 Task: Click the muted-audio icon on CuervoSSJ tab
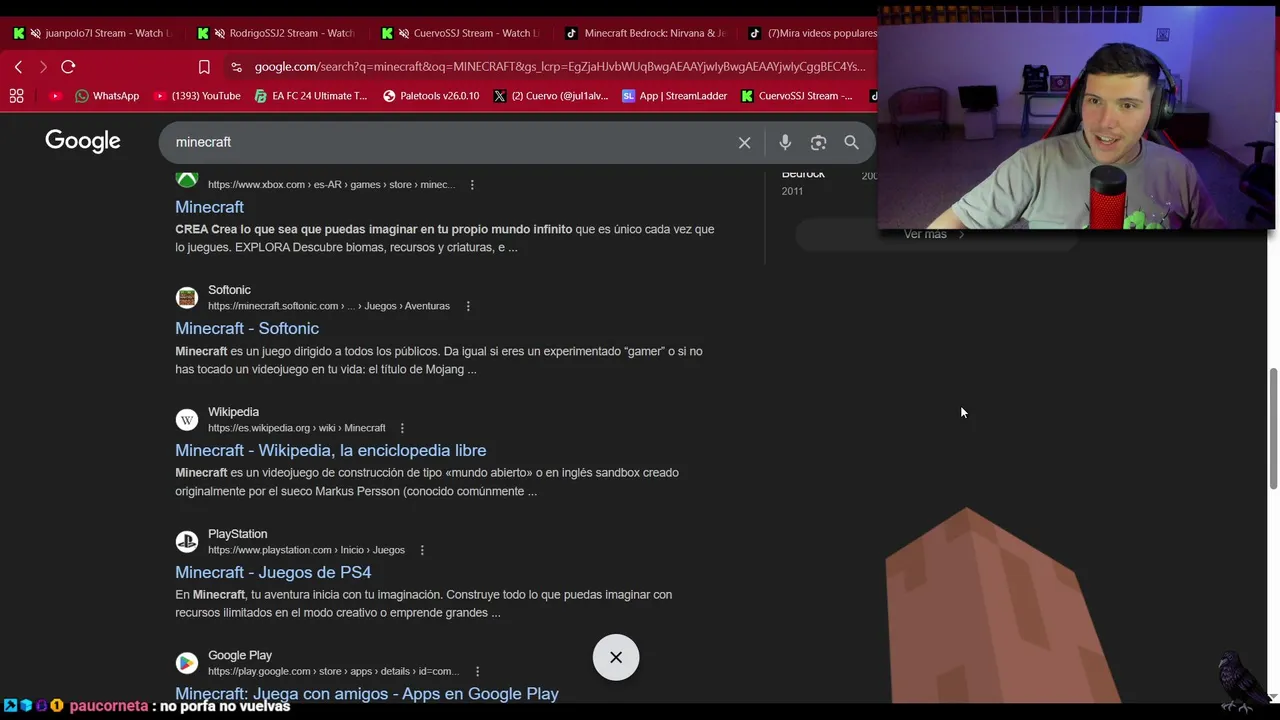click(x=404, y=33)
